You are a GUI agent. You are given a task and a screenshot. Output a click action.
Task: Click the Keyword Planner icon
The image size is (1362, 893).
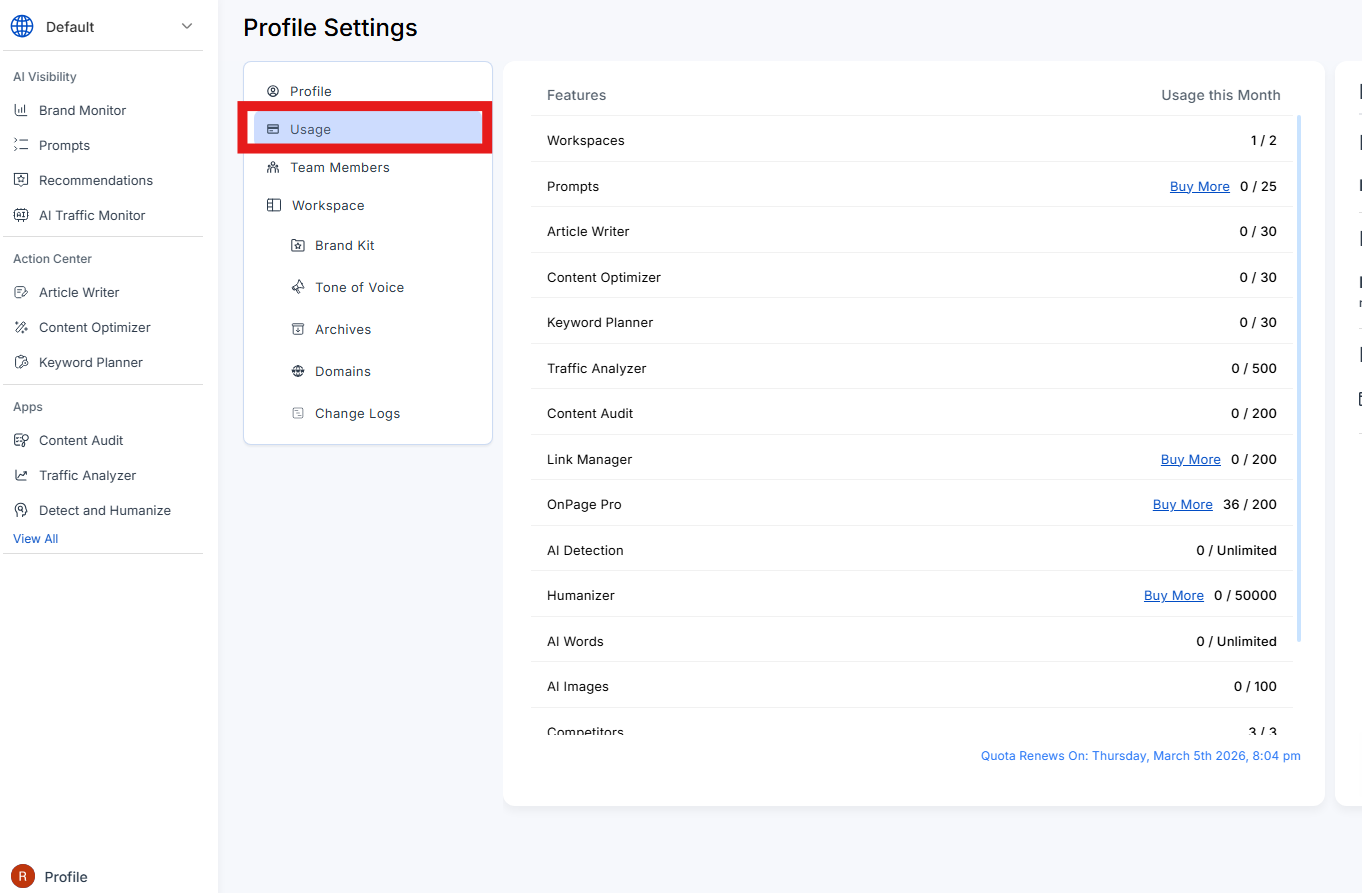[21, 363]
